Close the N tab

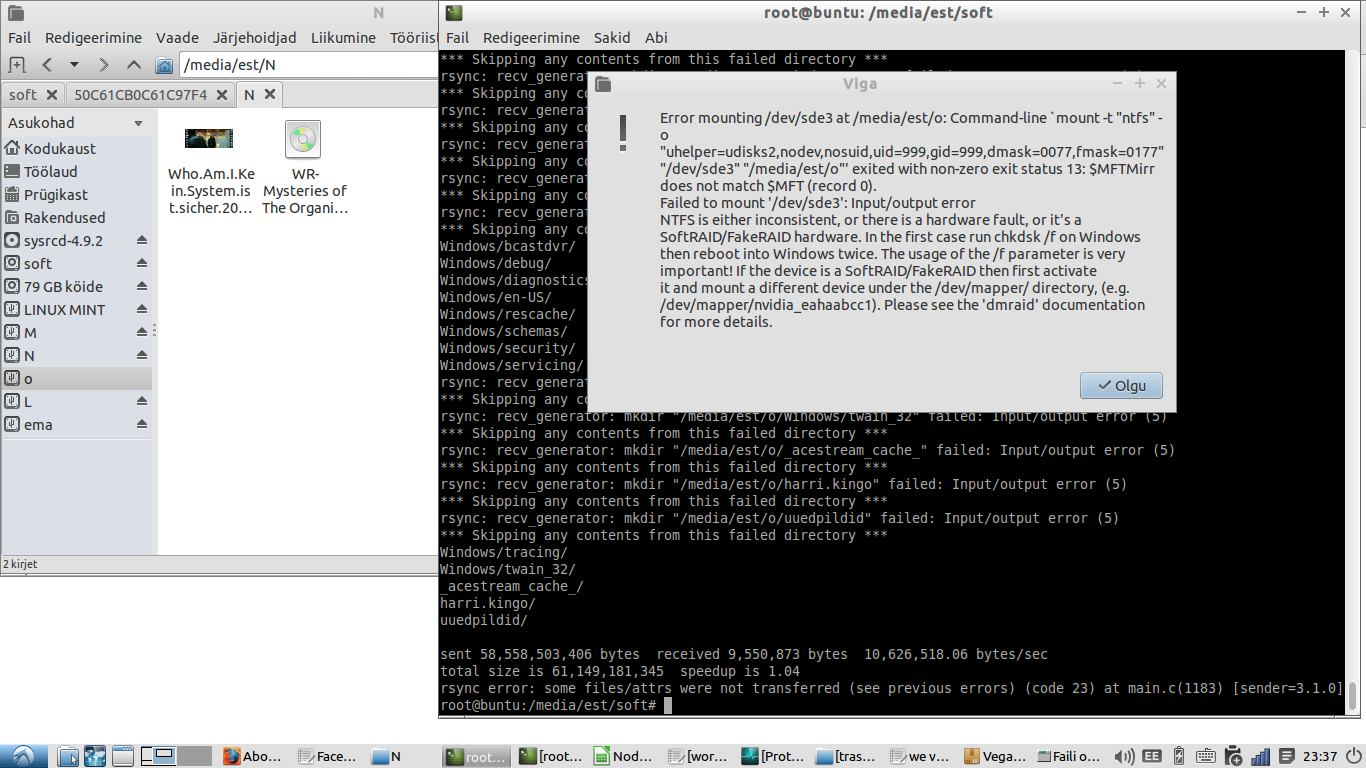coord(271,95)
